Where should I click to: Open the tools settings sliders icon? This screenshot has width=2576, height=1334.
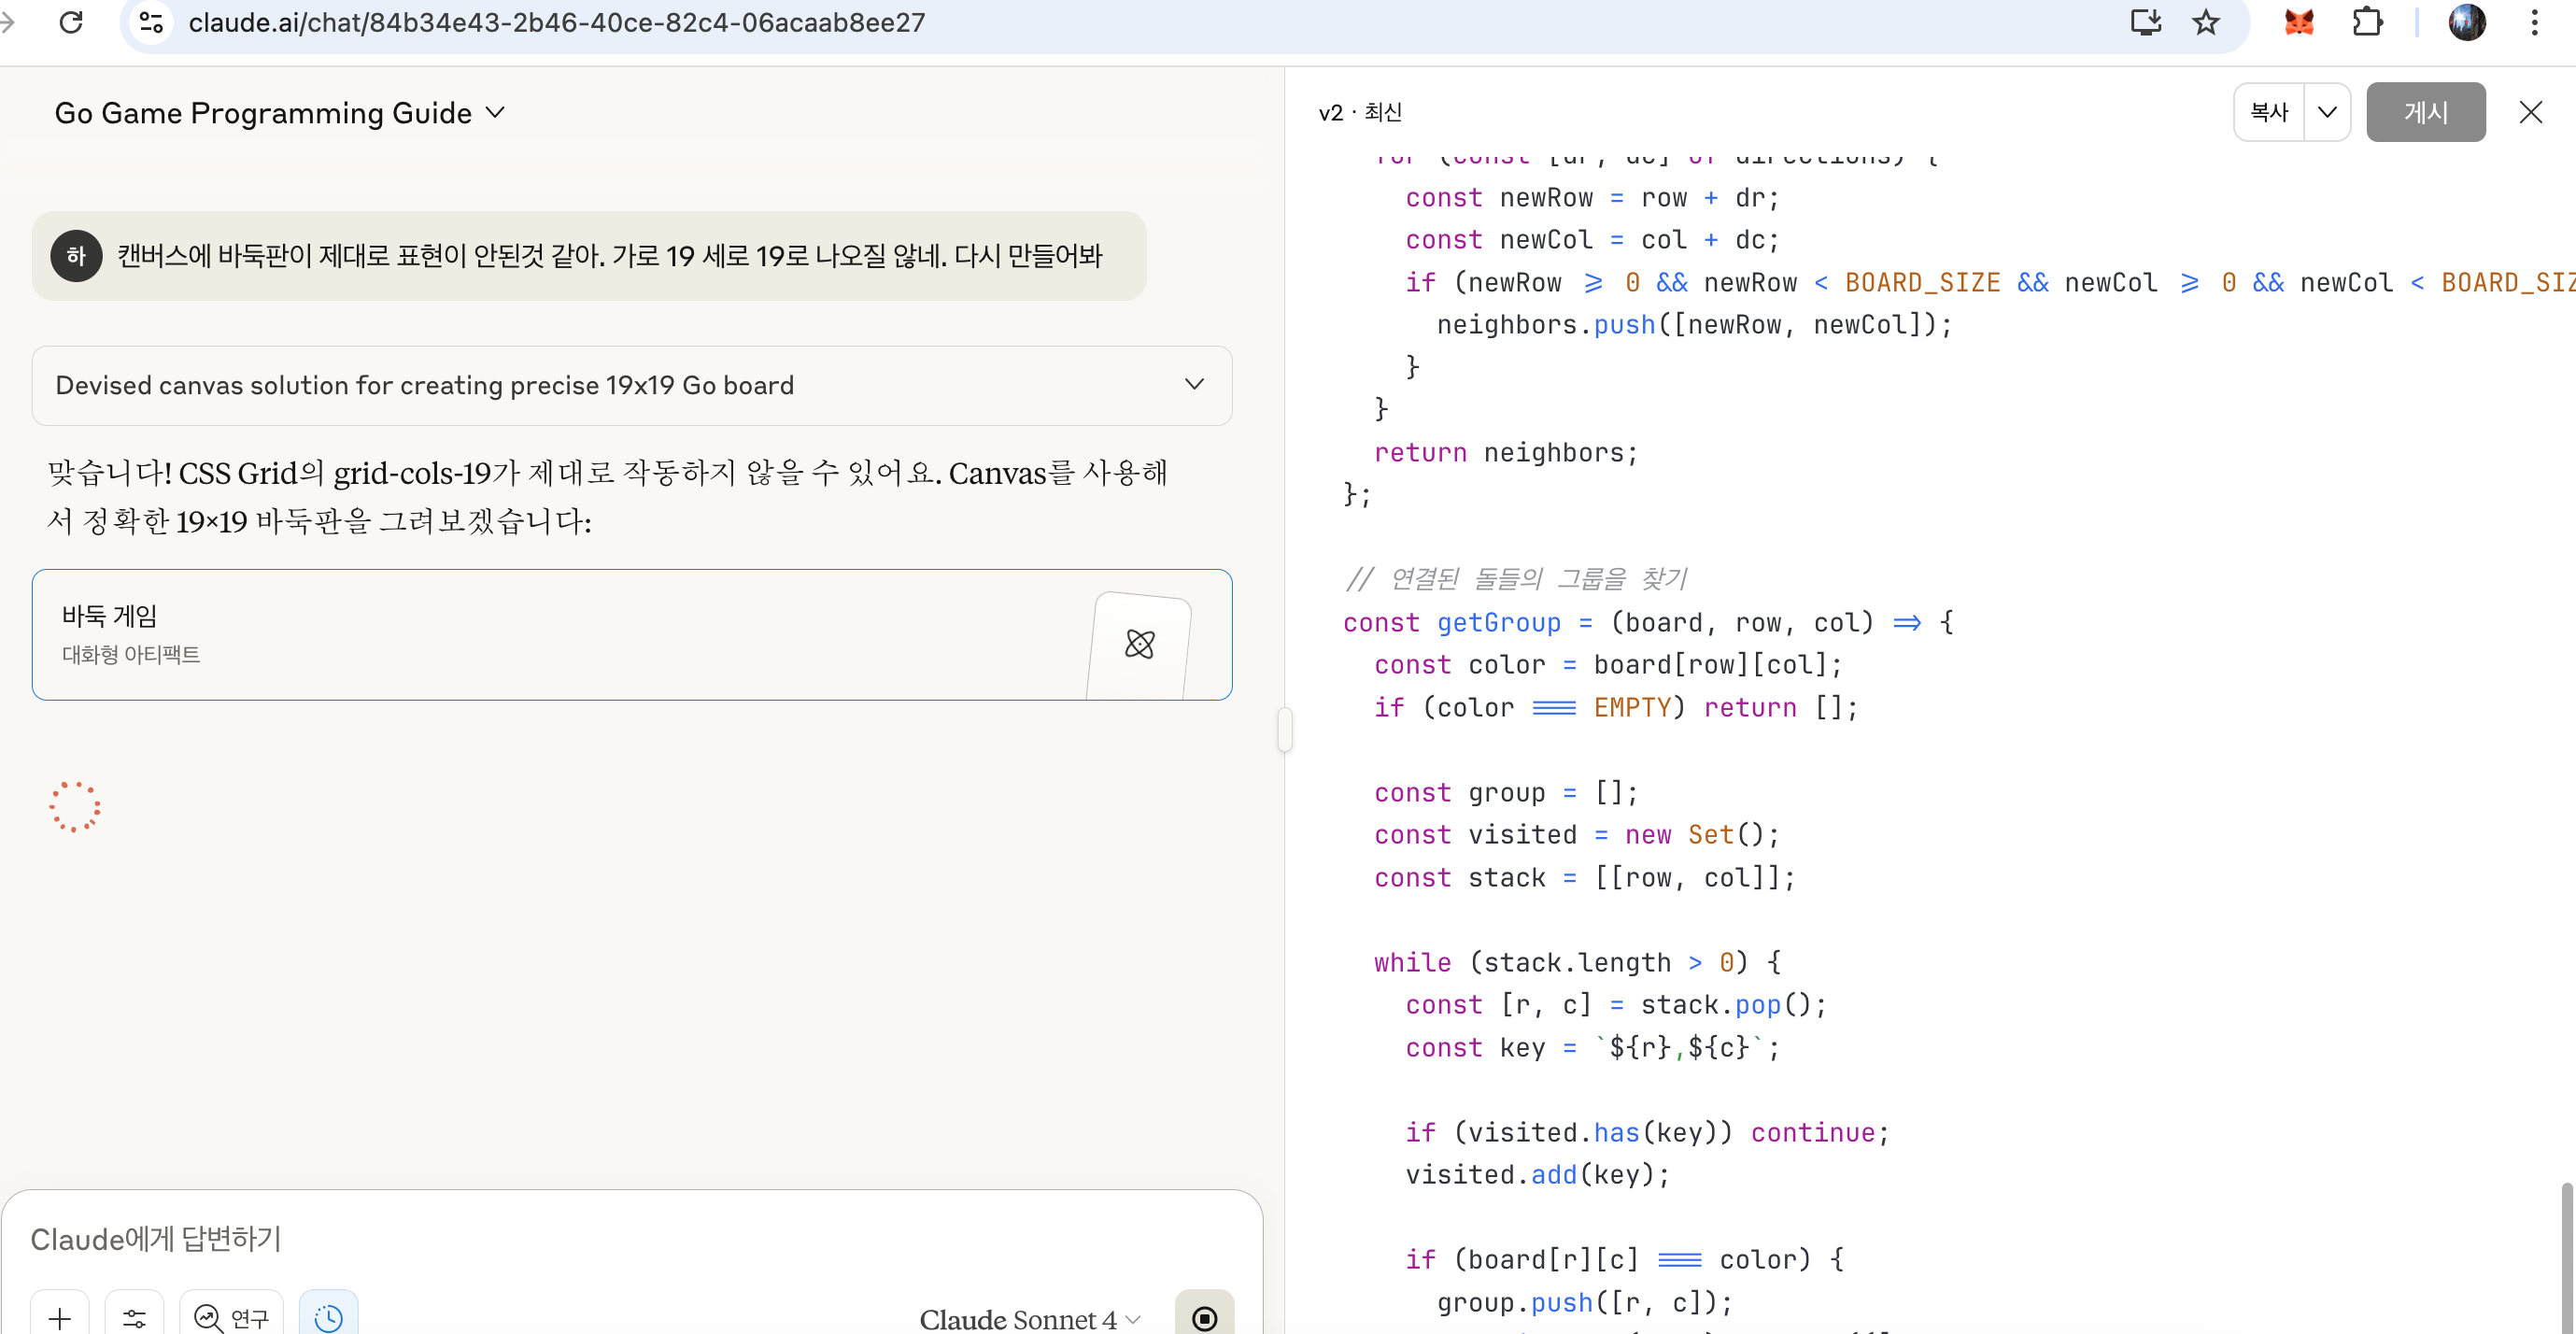(x=134, y=1317)
